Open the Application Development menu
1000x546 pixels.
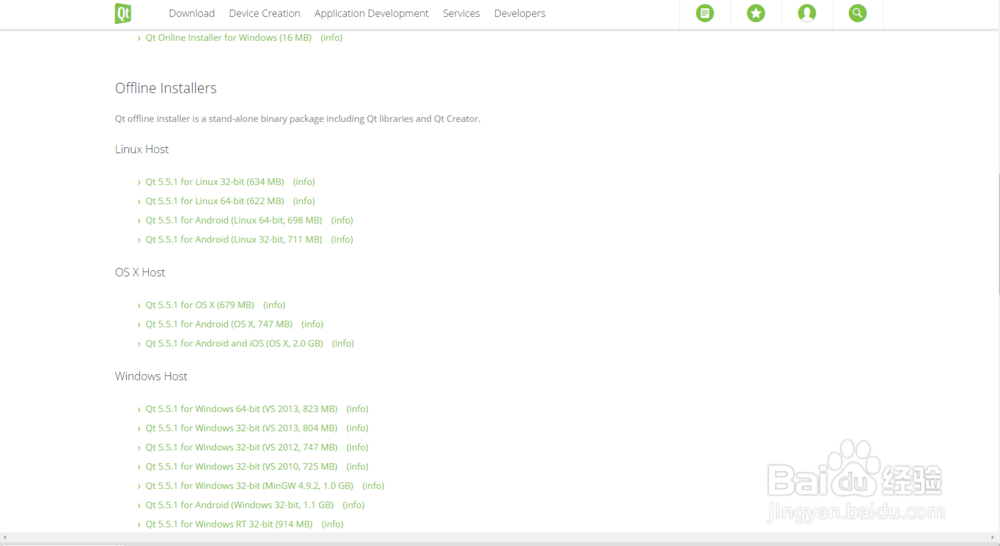371,13
